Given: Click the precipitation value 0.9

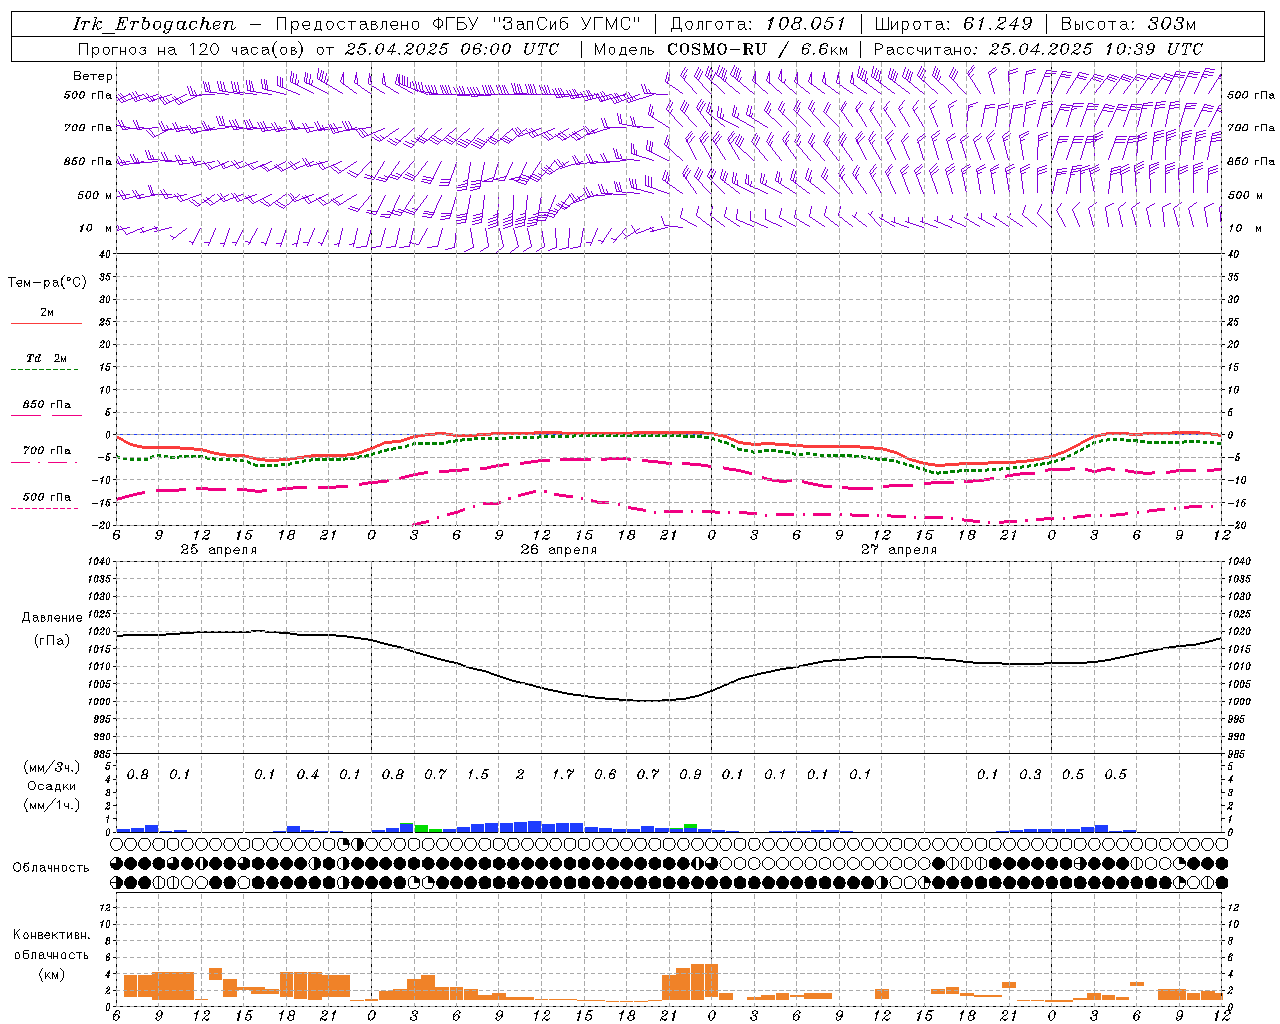Looking at the screenshot, I should (x=690, y=774).
